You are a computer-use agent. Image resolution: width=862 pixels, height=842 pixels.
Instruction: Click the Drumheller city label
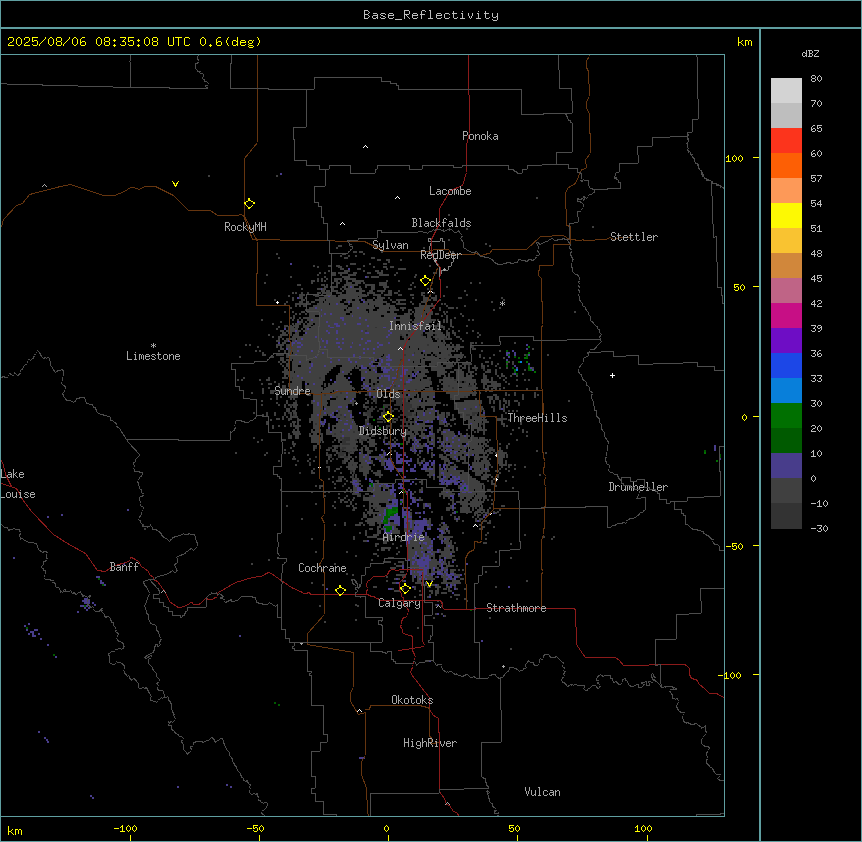pyautogui.click(x=638, y=487)
